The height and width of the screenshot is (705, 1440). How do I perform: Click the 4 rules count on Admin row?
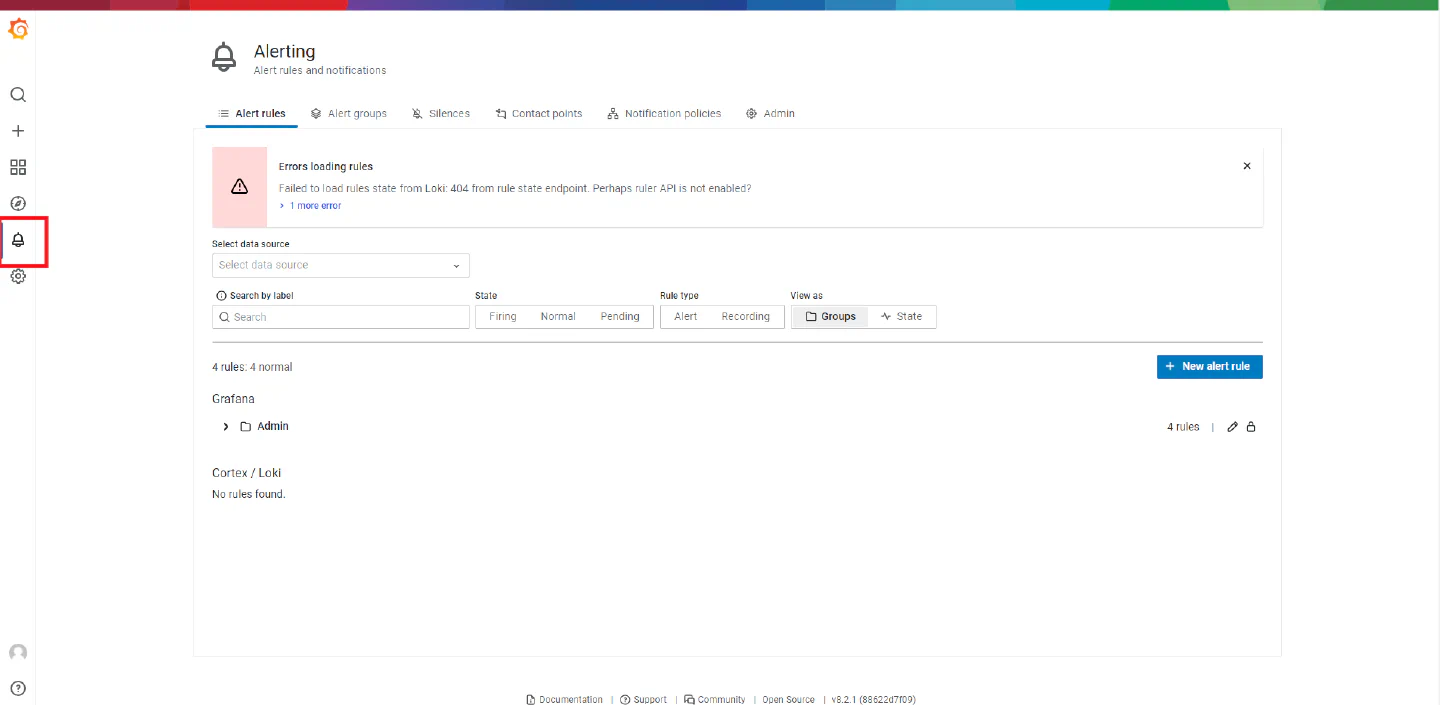1183,427
